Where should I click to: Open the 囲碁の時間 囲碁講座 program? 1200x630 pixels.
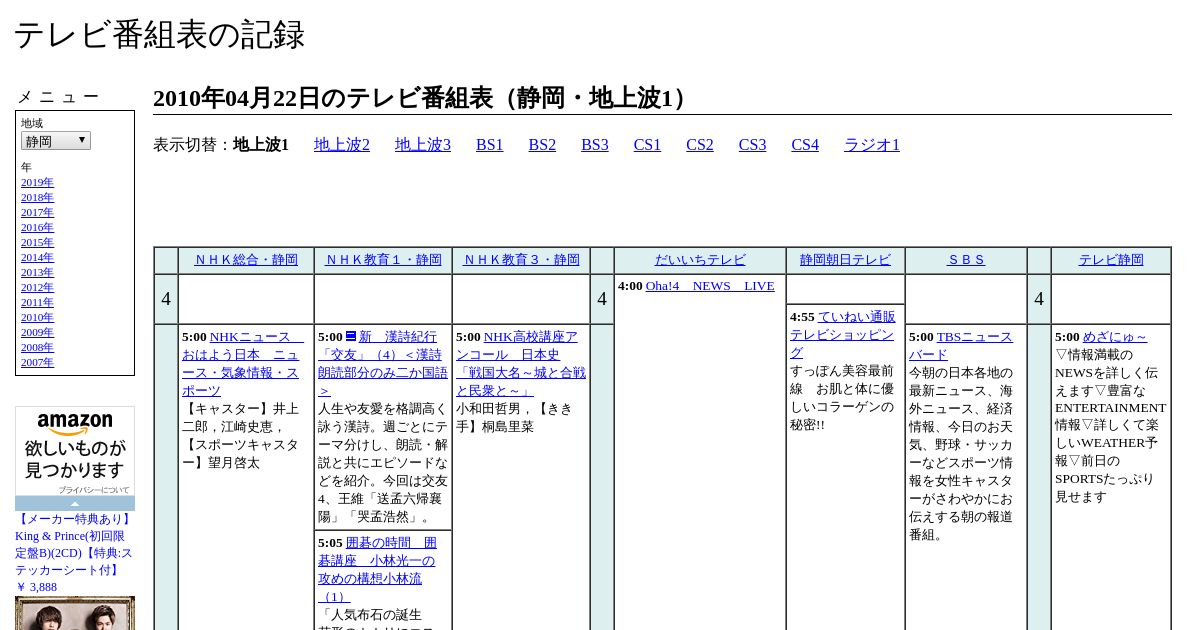378,570
